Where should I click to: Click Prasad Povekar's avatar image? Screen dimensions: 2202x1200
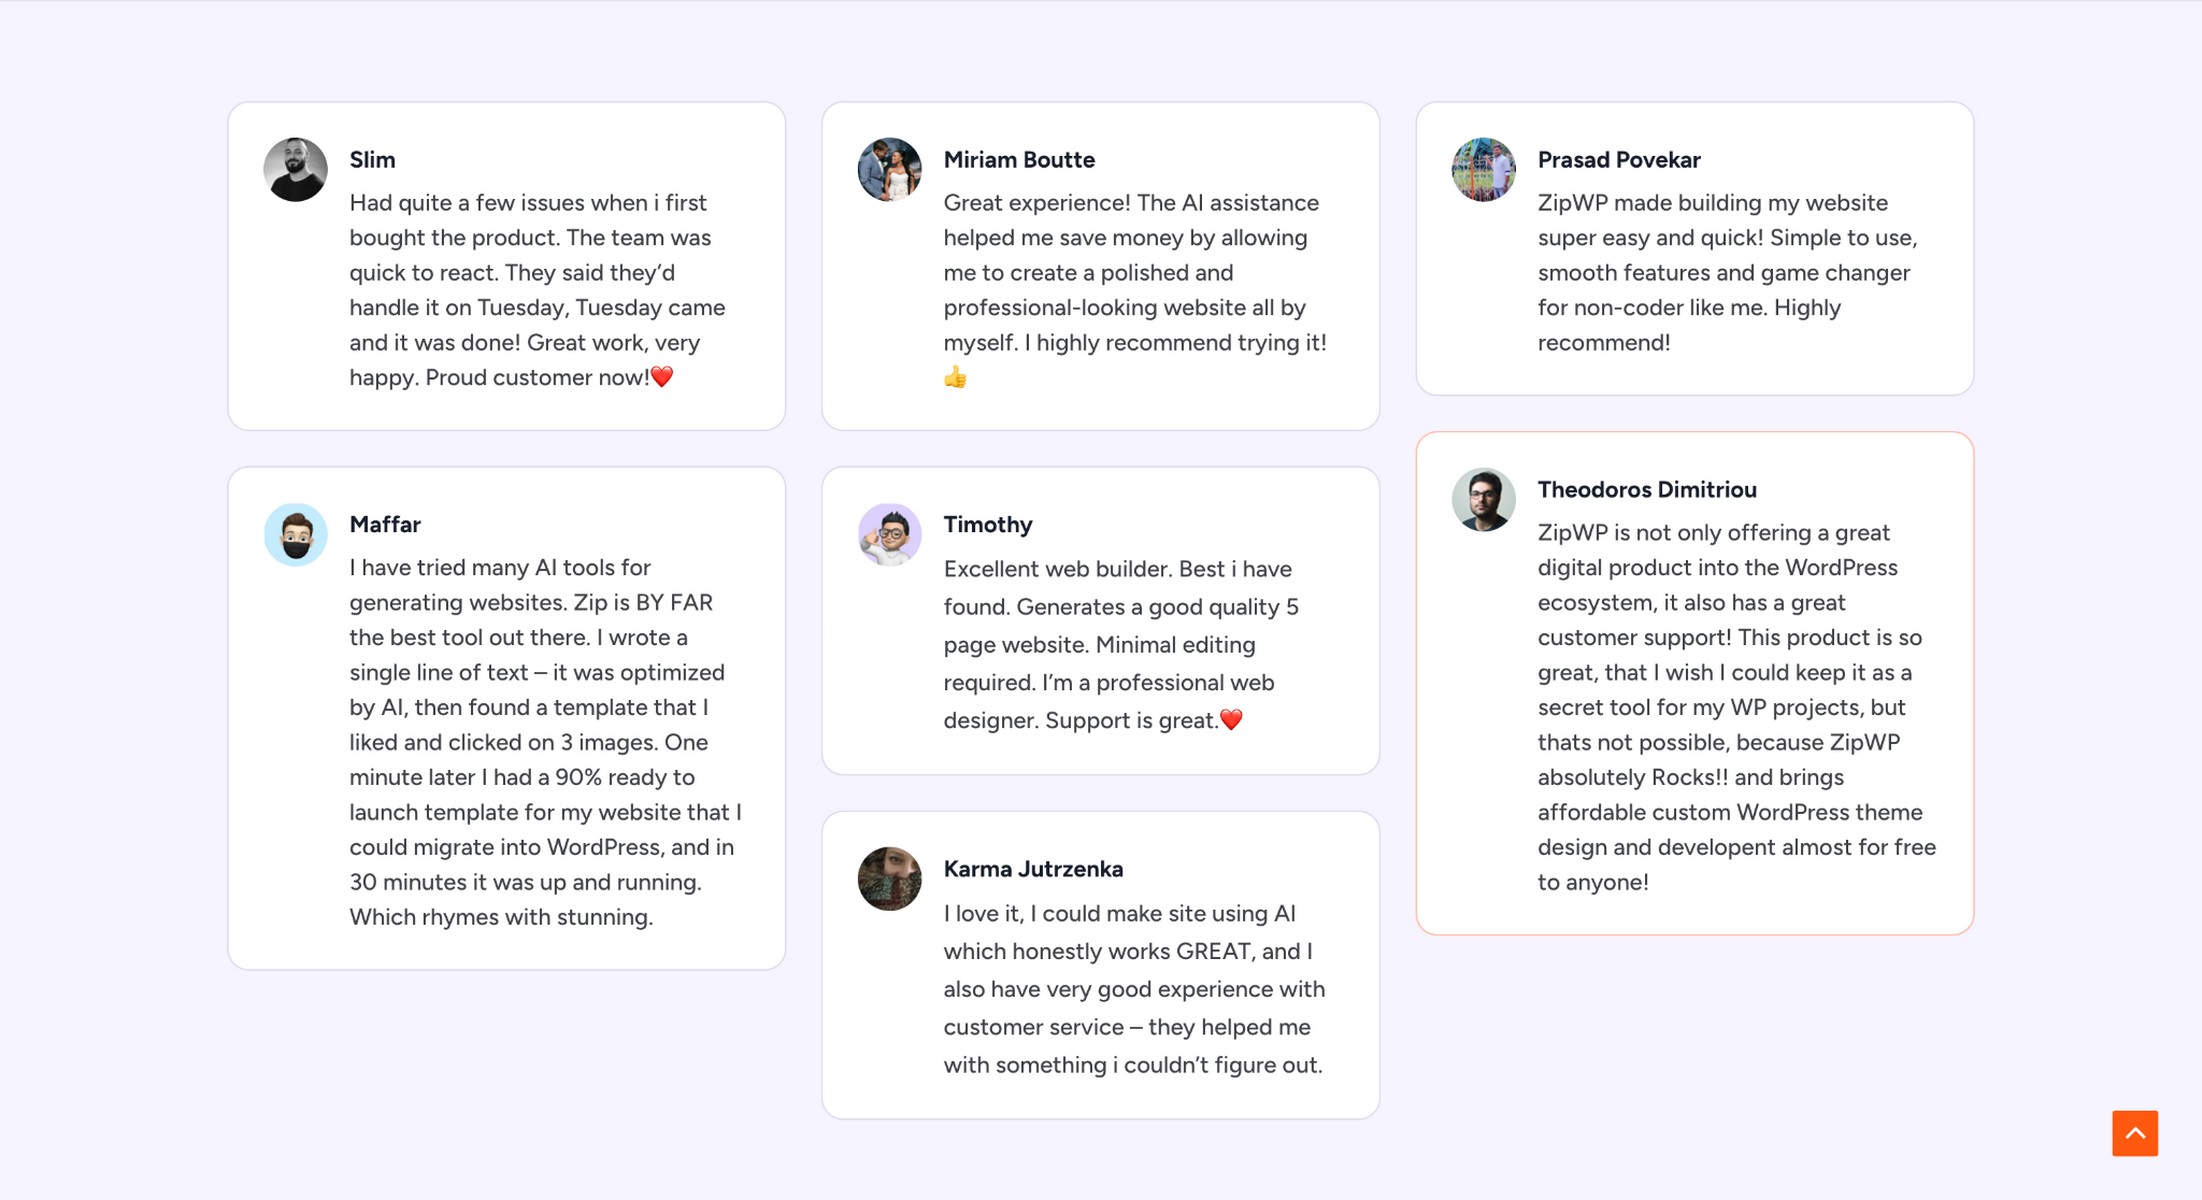pos(1483,170)
